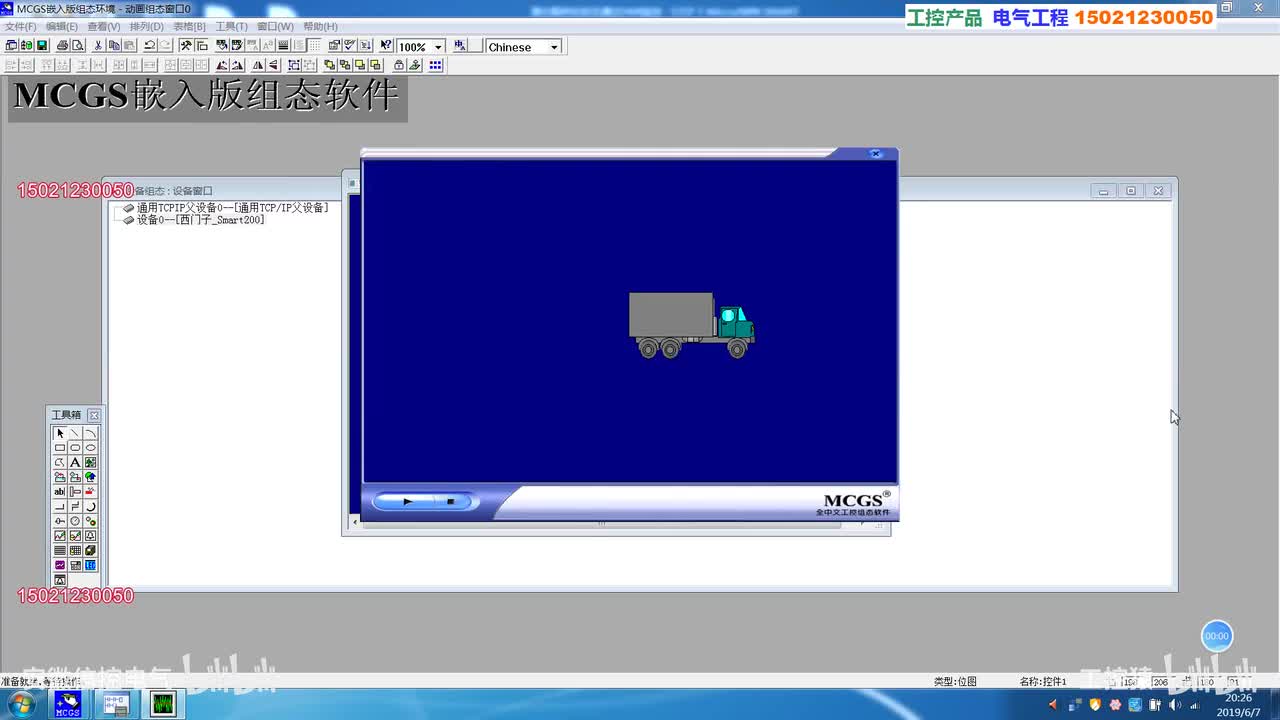Select the rectangle tool in toolbox

[60, 448]
